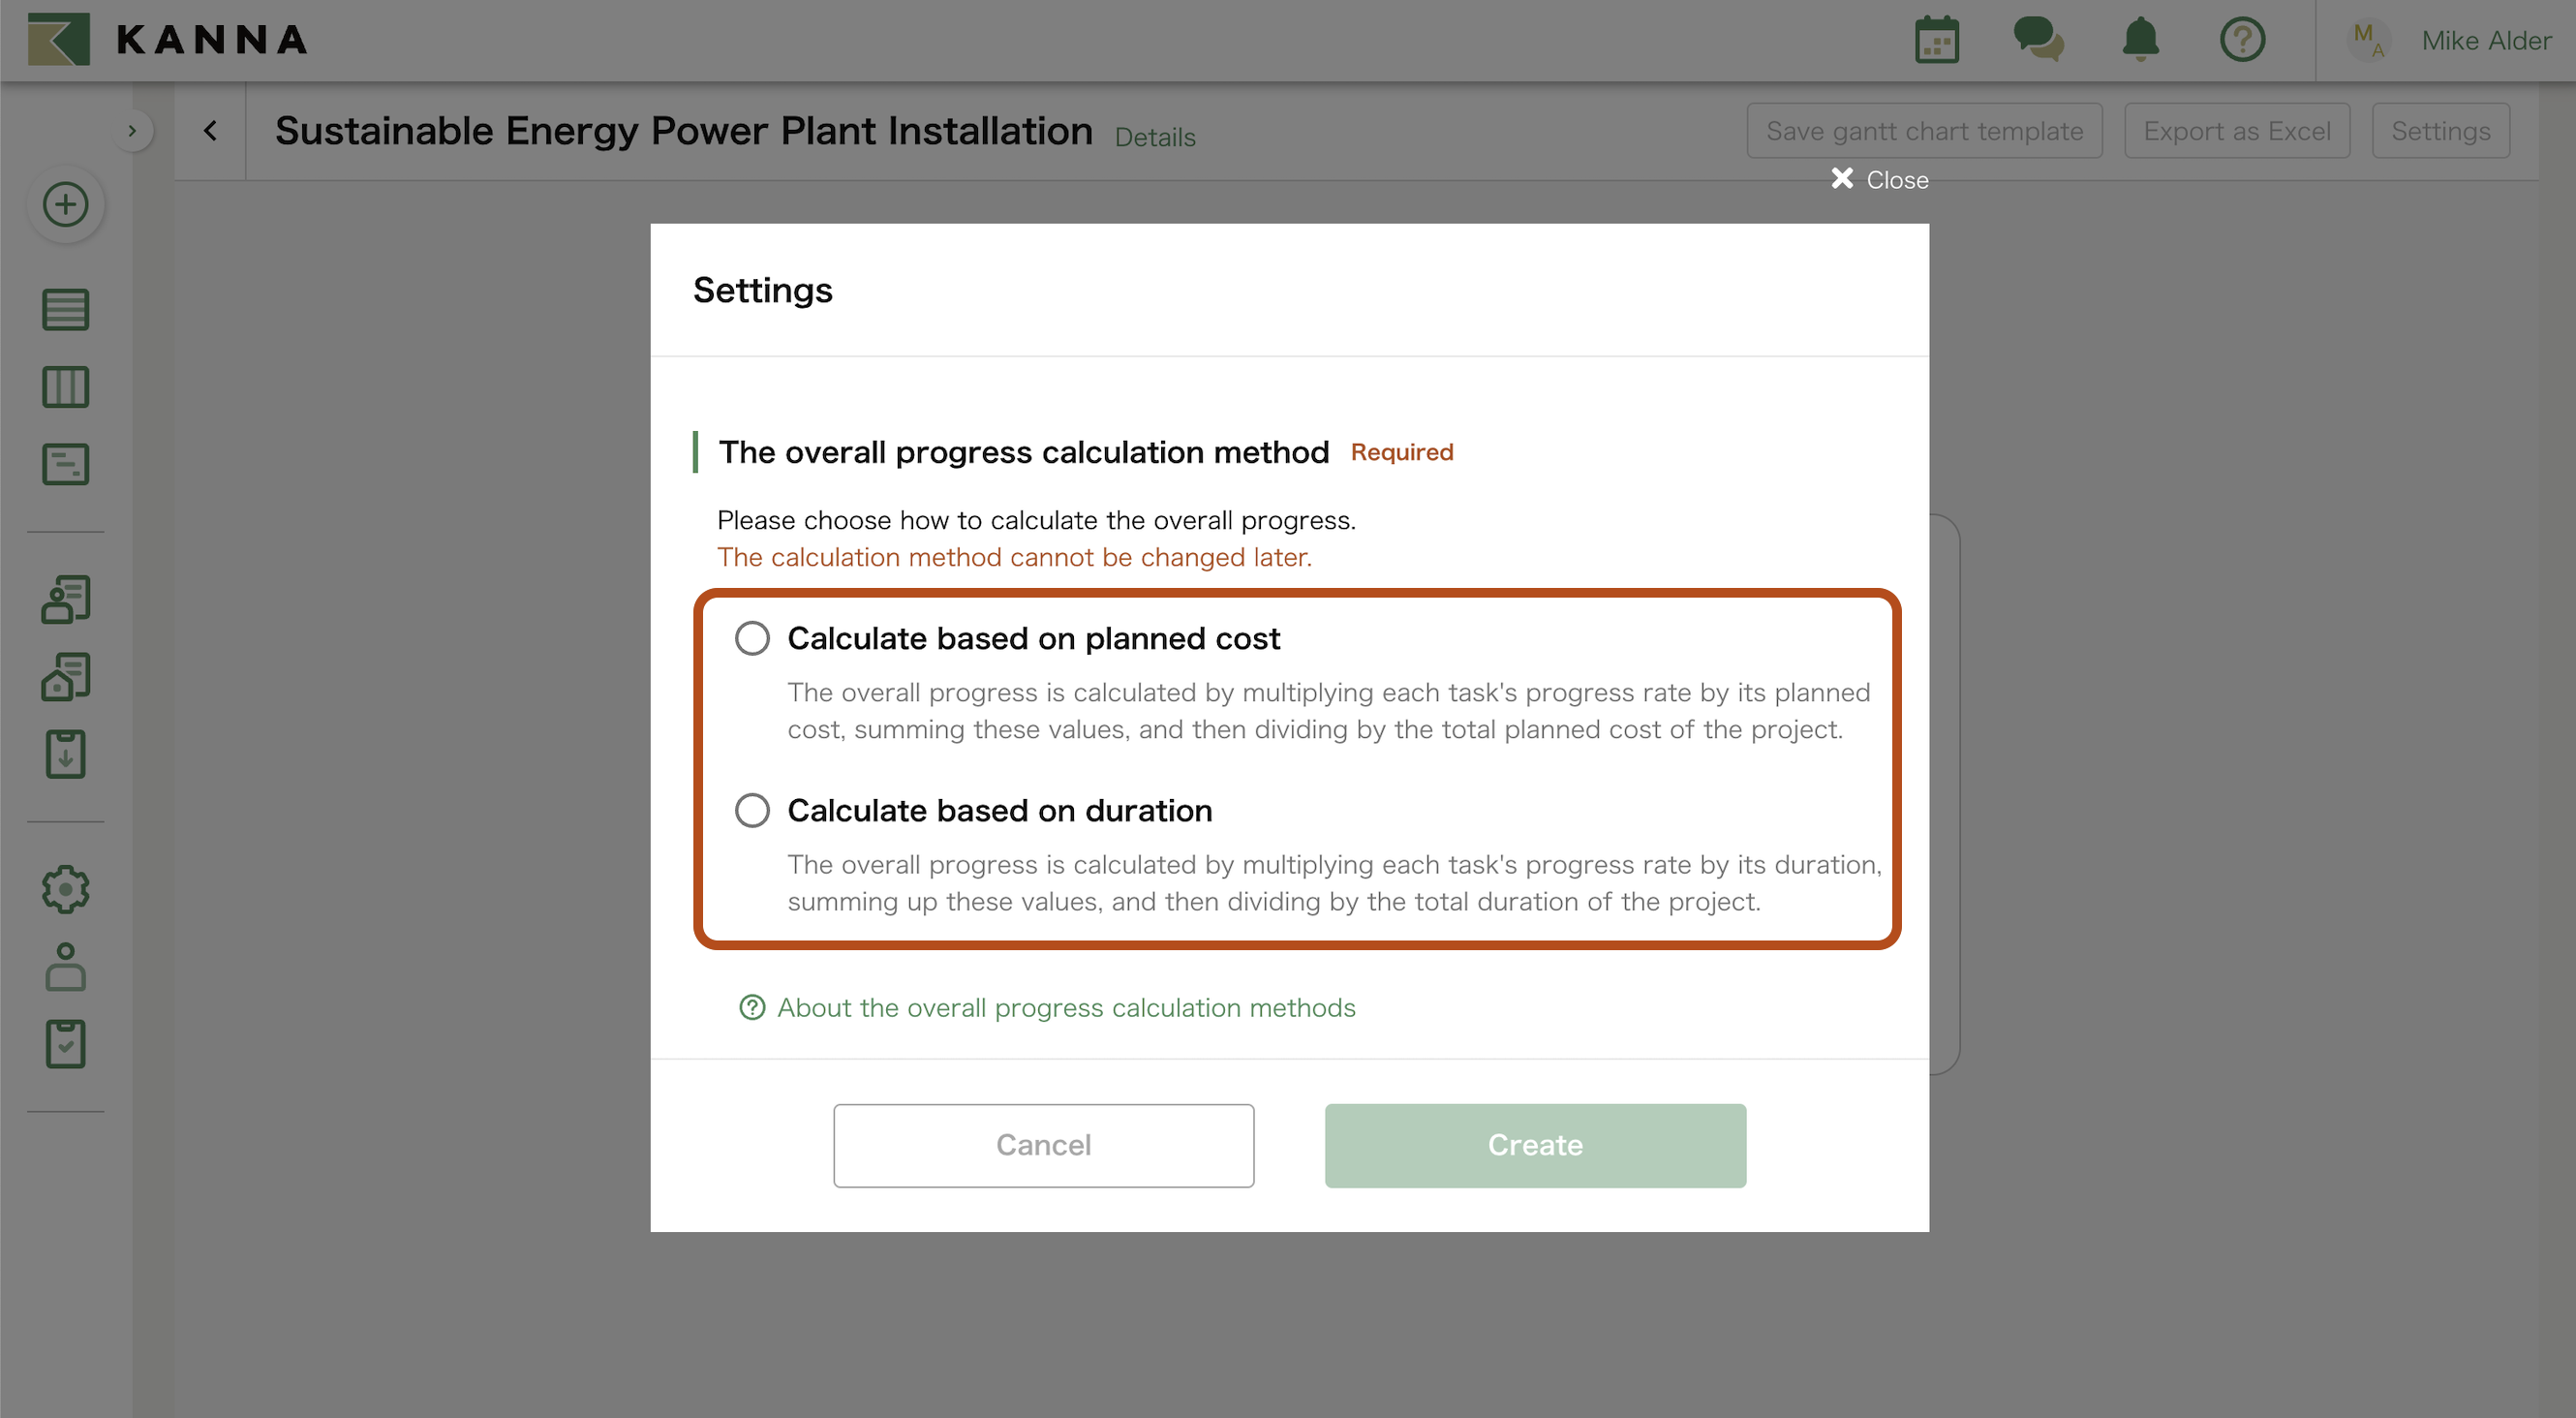Click Export as Excel

(x=2237, y=130)
